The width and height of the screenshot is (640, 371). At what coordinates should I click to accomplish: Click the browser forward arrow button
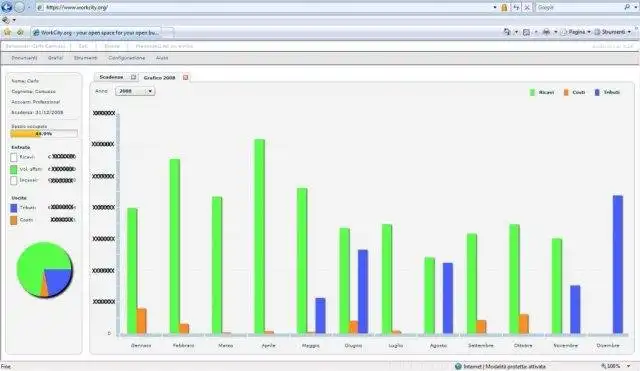pyautogui.click(x=20, y=7)
